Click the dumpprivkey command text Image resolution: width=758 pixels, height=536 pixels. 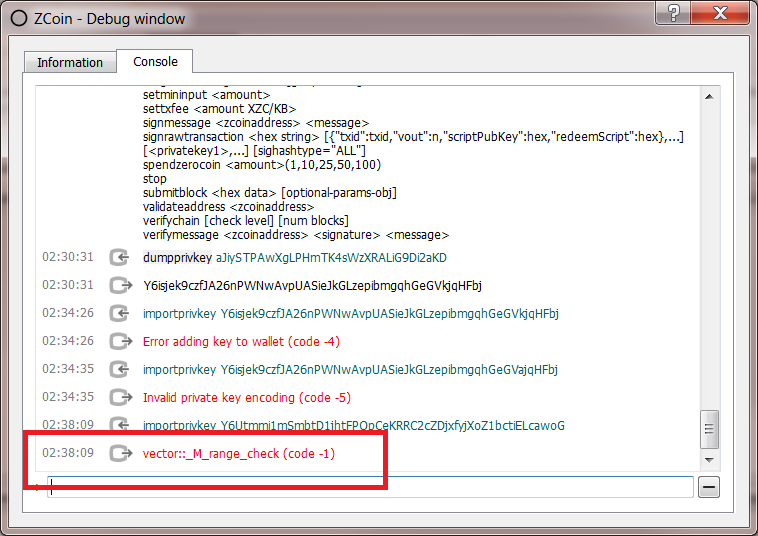[177, 258]
